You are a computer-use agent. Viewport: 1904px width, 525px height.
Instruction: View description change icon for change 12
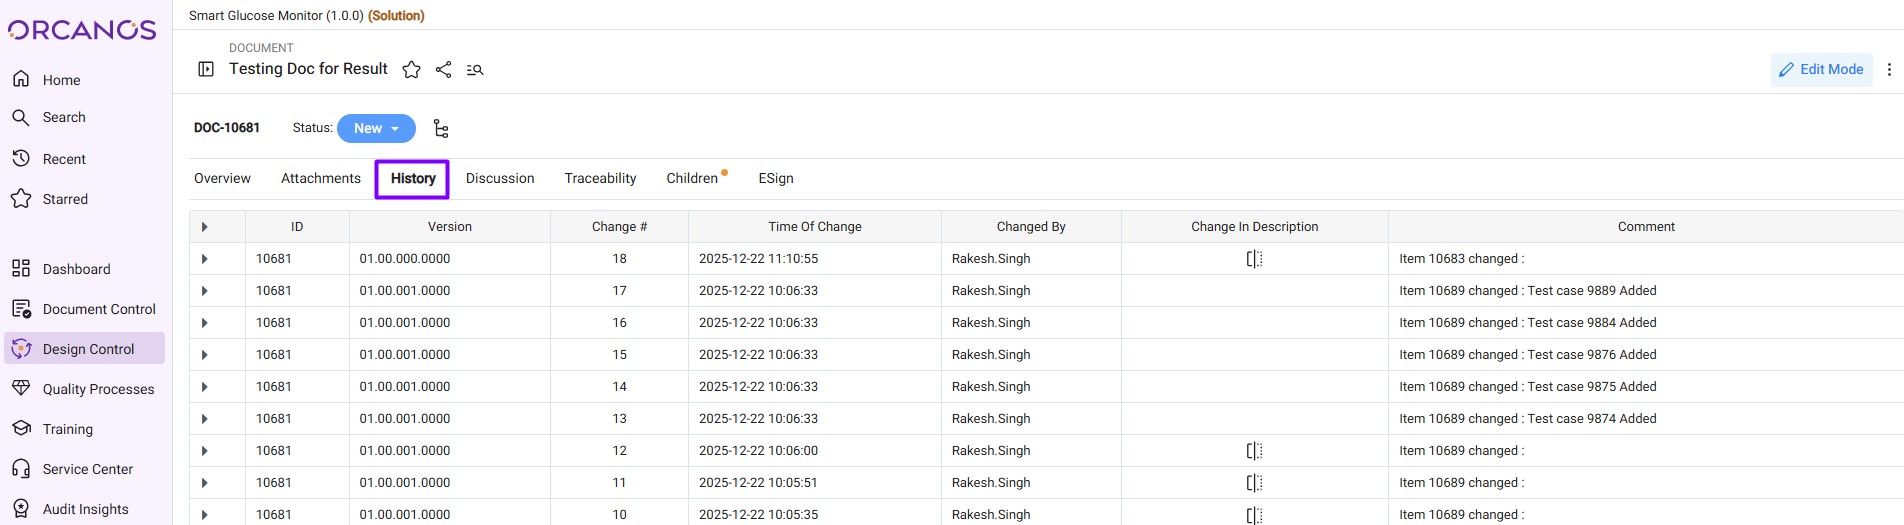pos(1254,451)
